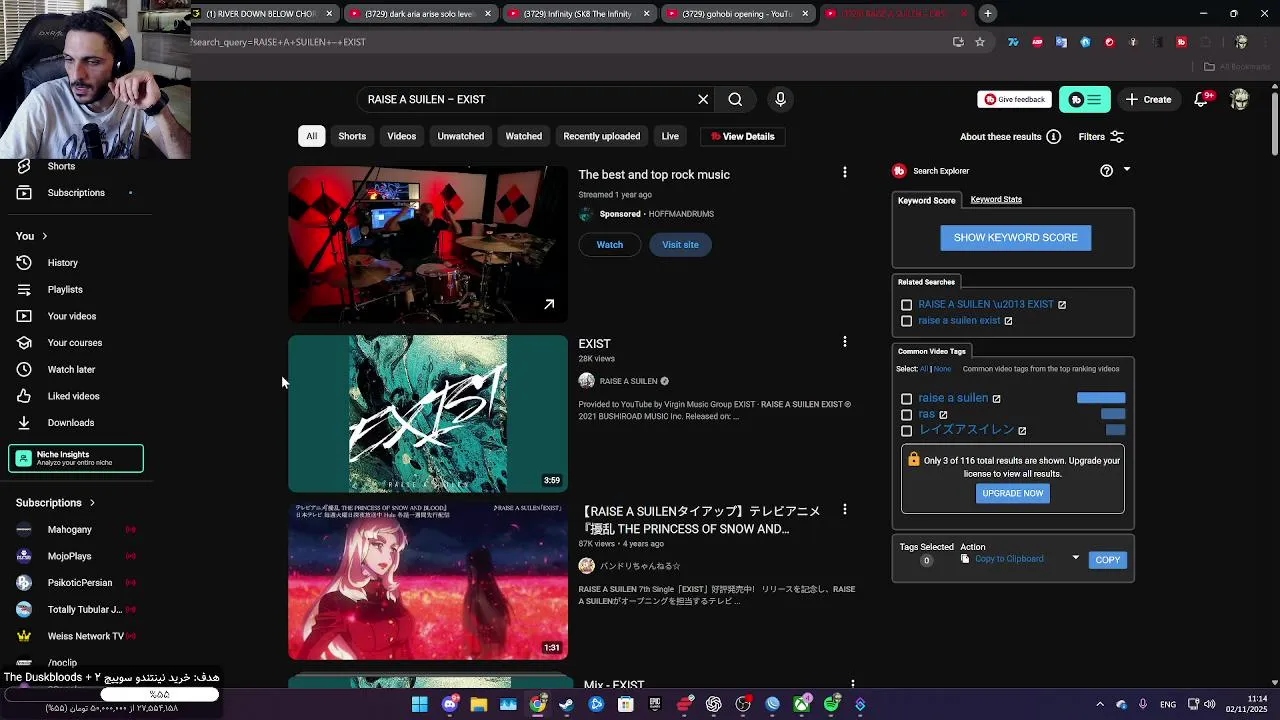Open Spotify from the taskbar

pos(831,705)
